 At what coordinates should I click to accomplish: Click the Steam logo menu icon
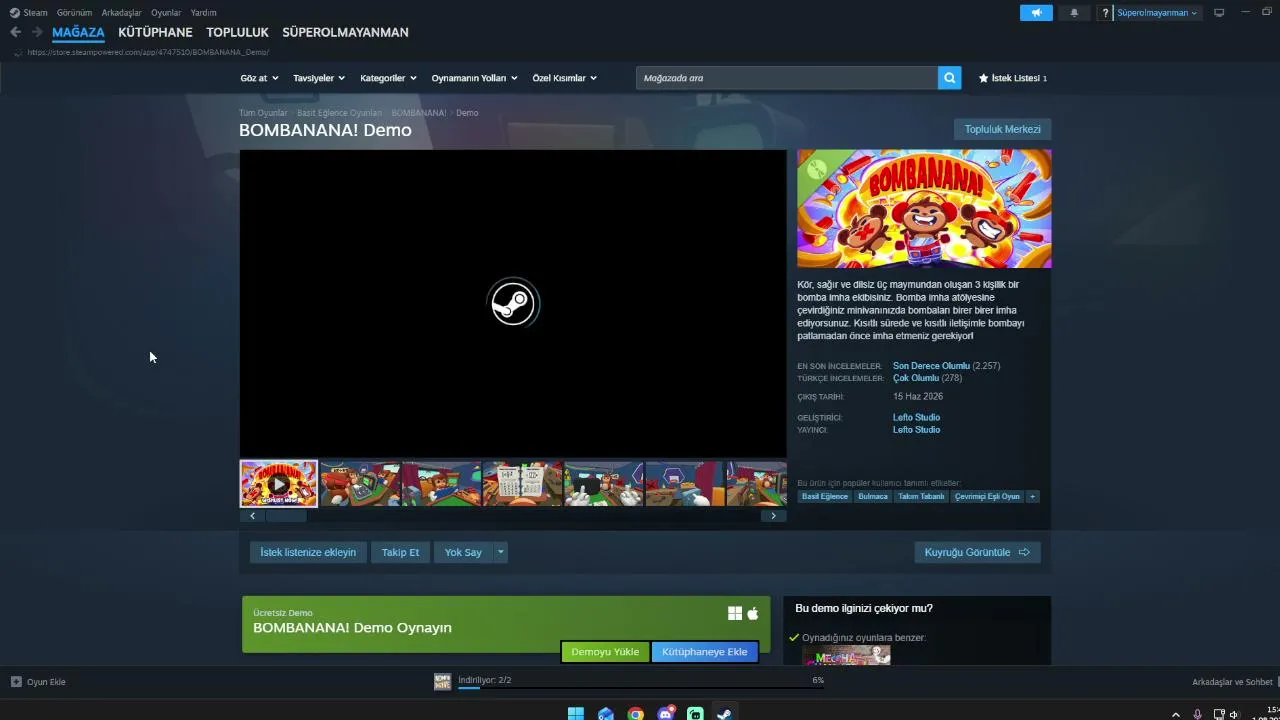click(14, 13)
